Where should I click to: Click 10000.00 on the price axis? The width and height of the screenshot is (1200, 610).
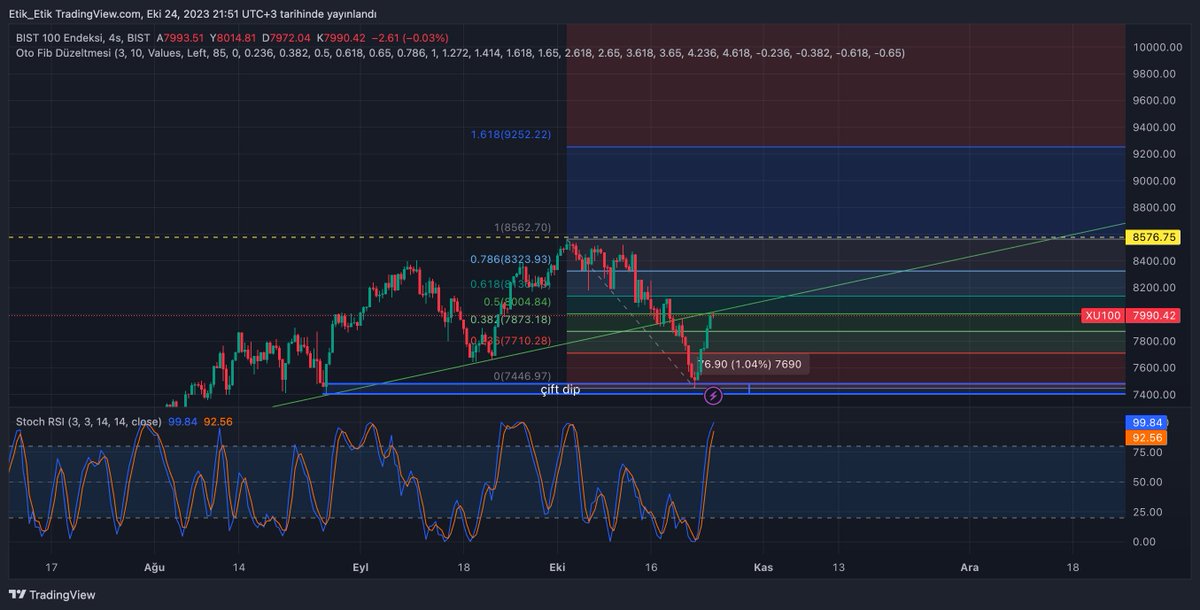(1158, 47)
